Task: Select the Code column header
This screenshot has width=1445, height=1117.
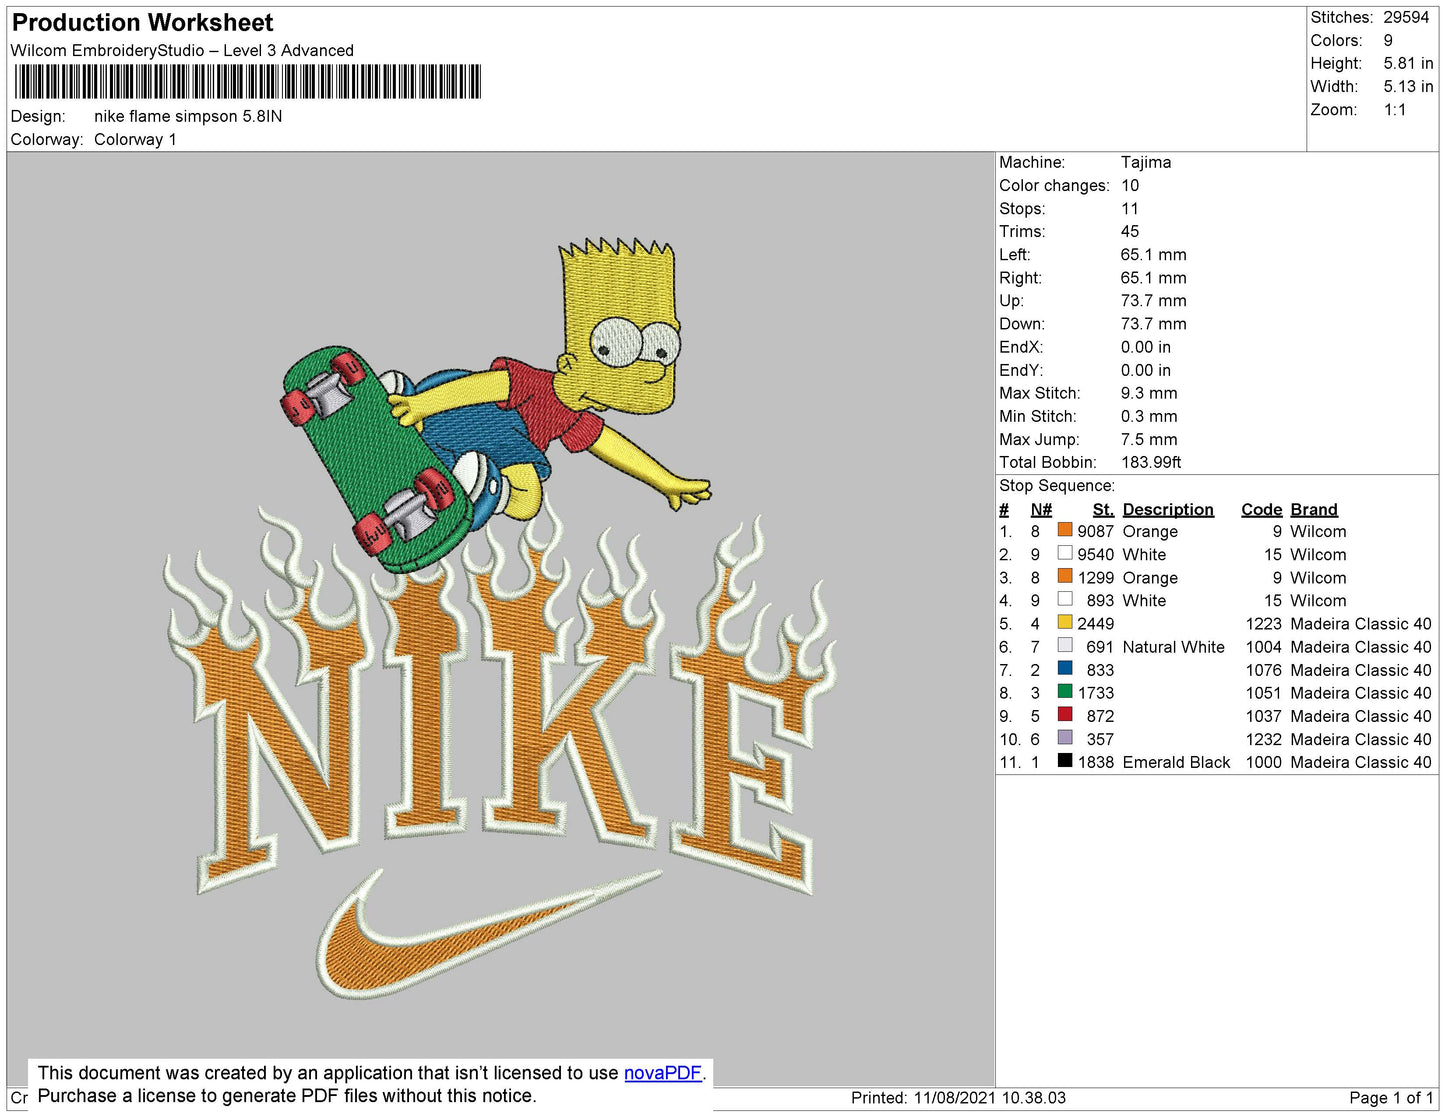Action: [x=1261, y=509]
